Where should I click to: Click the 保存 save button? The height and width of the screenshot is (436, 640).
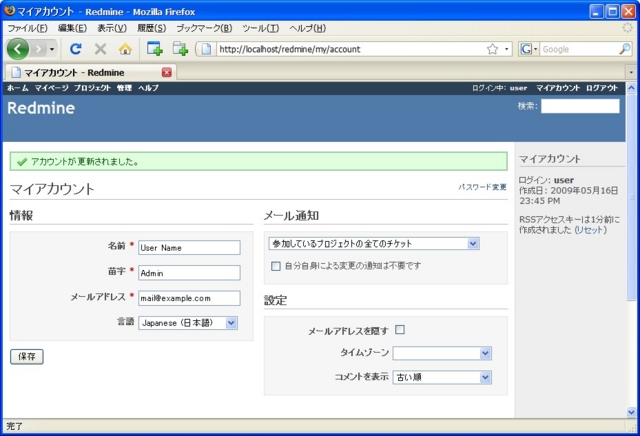point(27,356)
